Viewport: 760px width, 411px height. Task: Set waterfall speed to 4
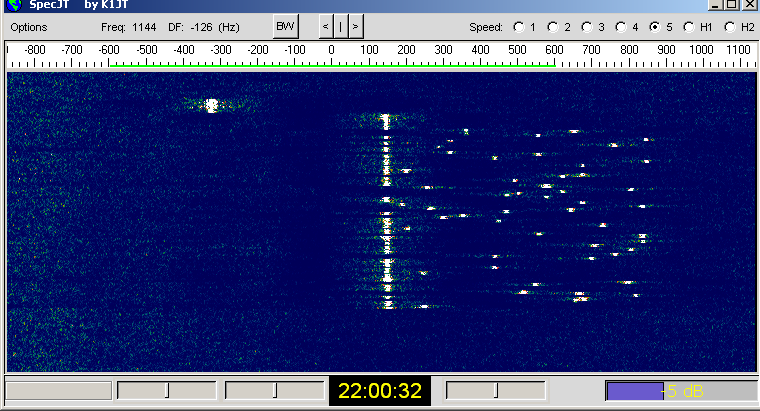[x=621, y=27]
